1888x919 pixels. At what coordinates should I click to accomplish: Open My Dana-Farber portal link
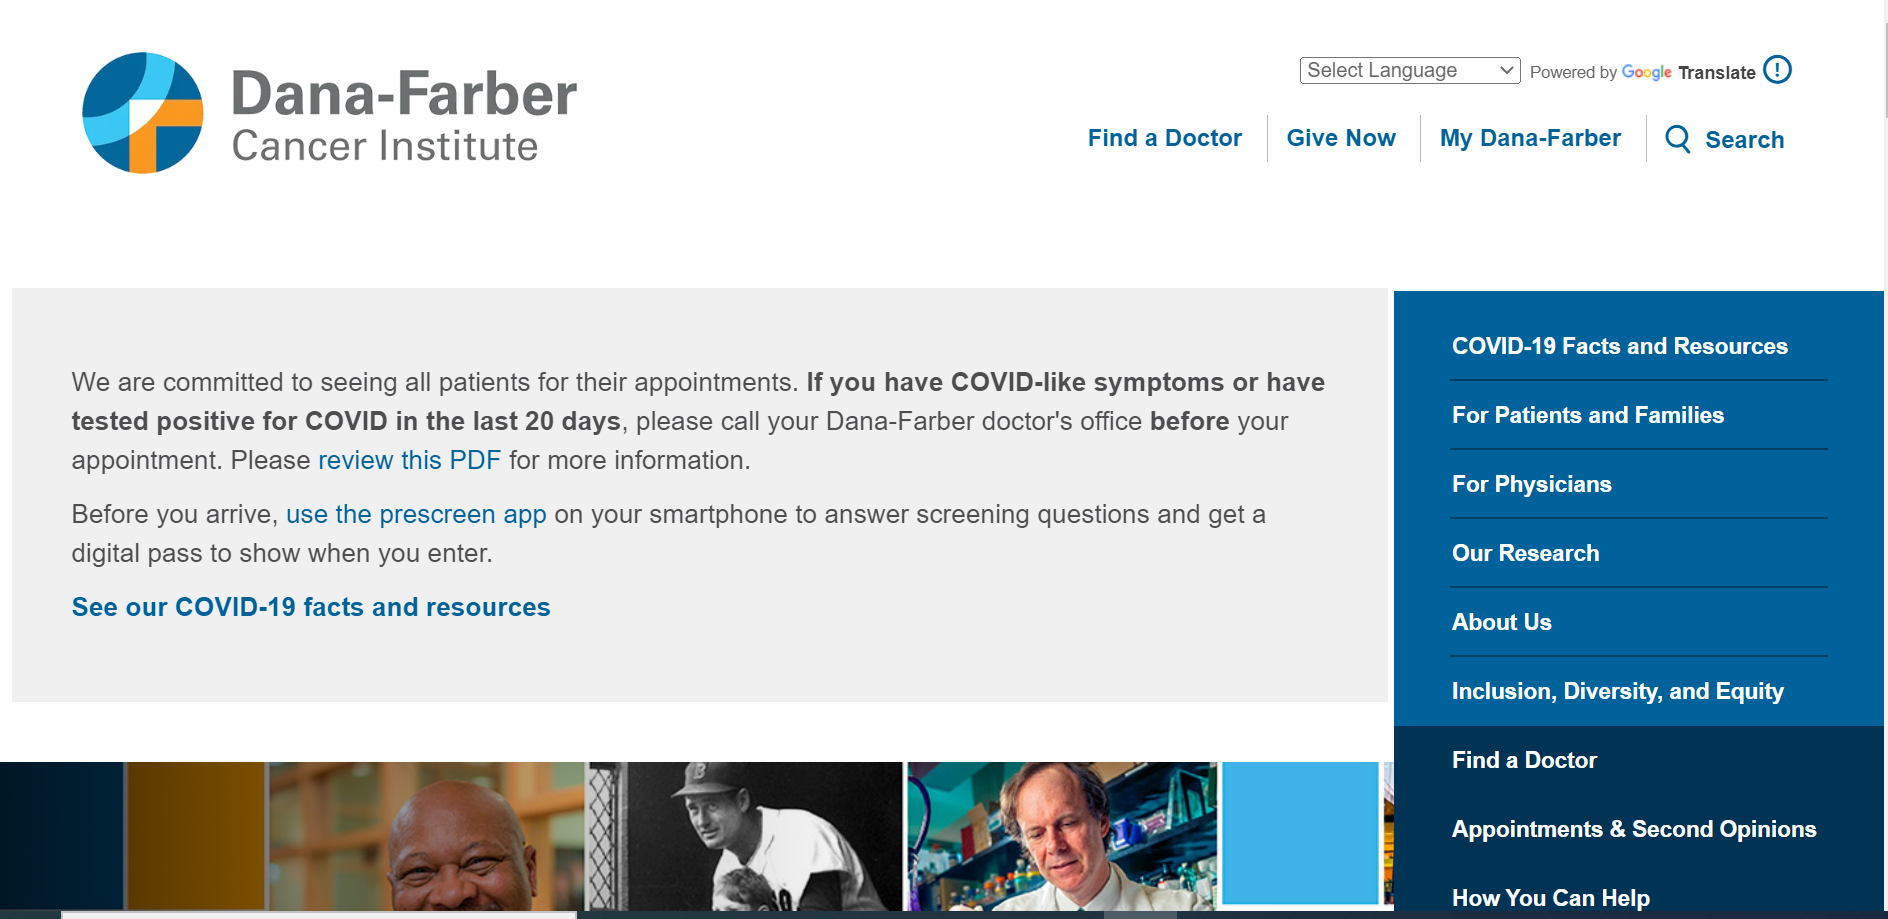[1530, 138]
